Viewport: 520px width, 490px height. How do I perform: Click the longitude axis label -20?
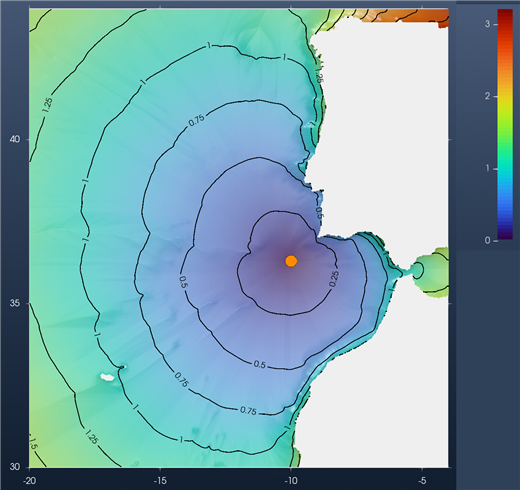pyautogui.click(x=29, y=481)
